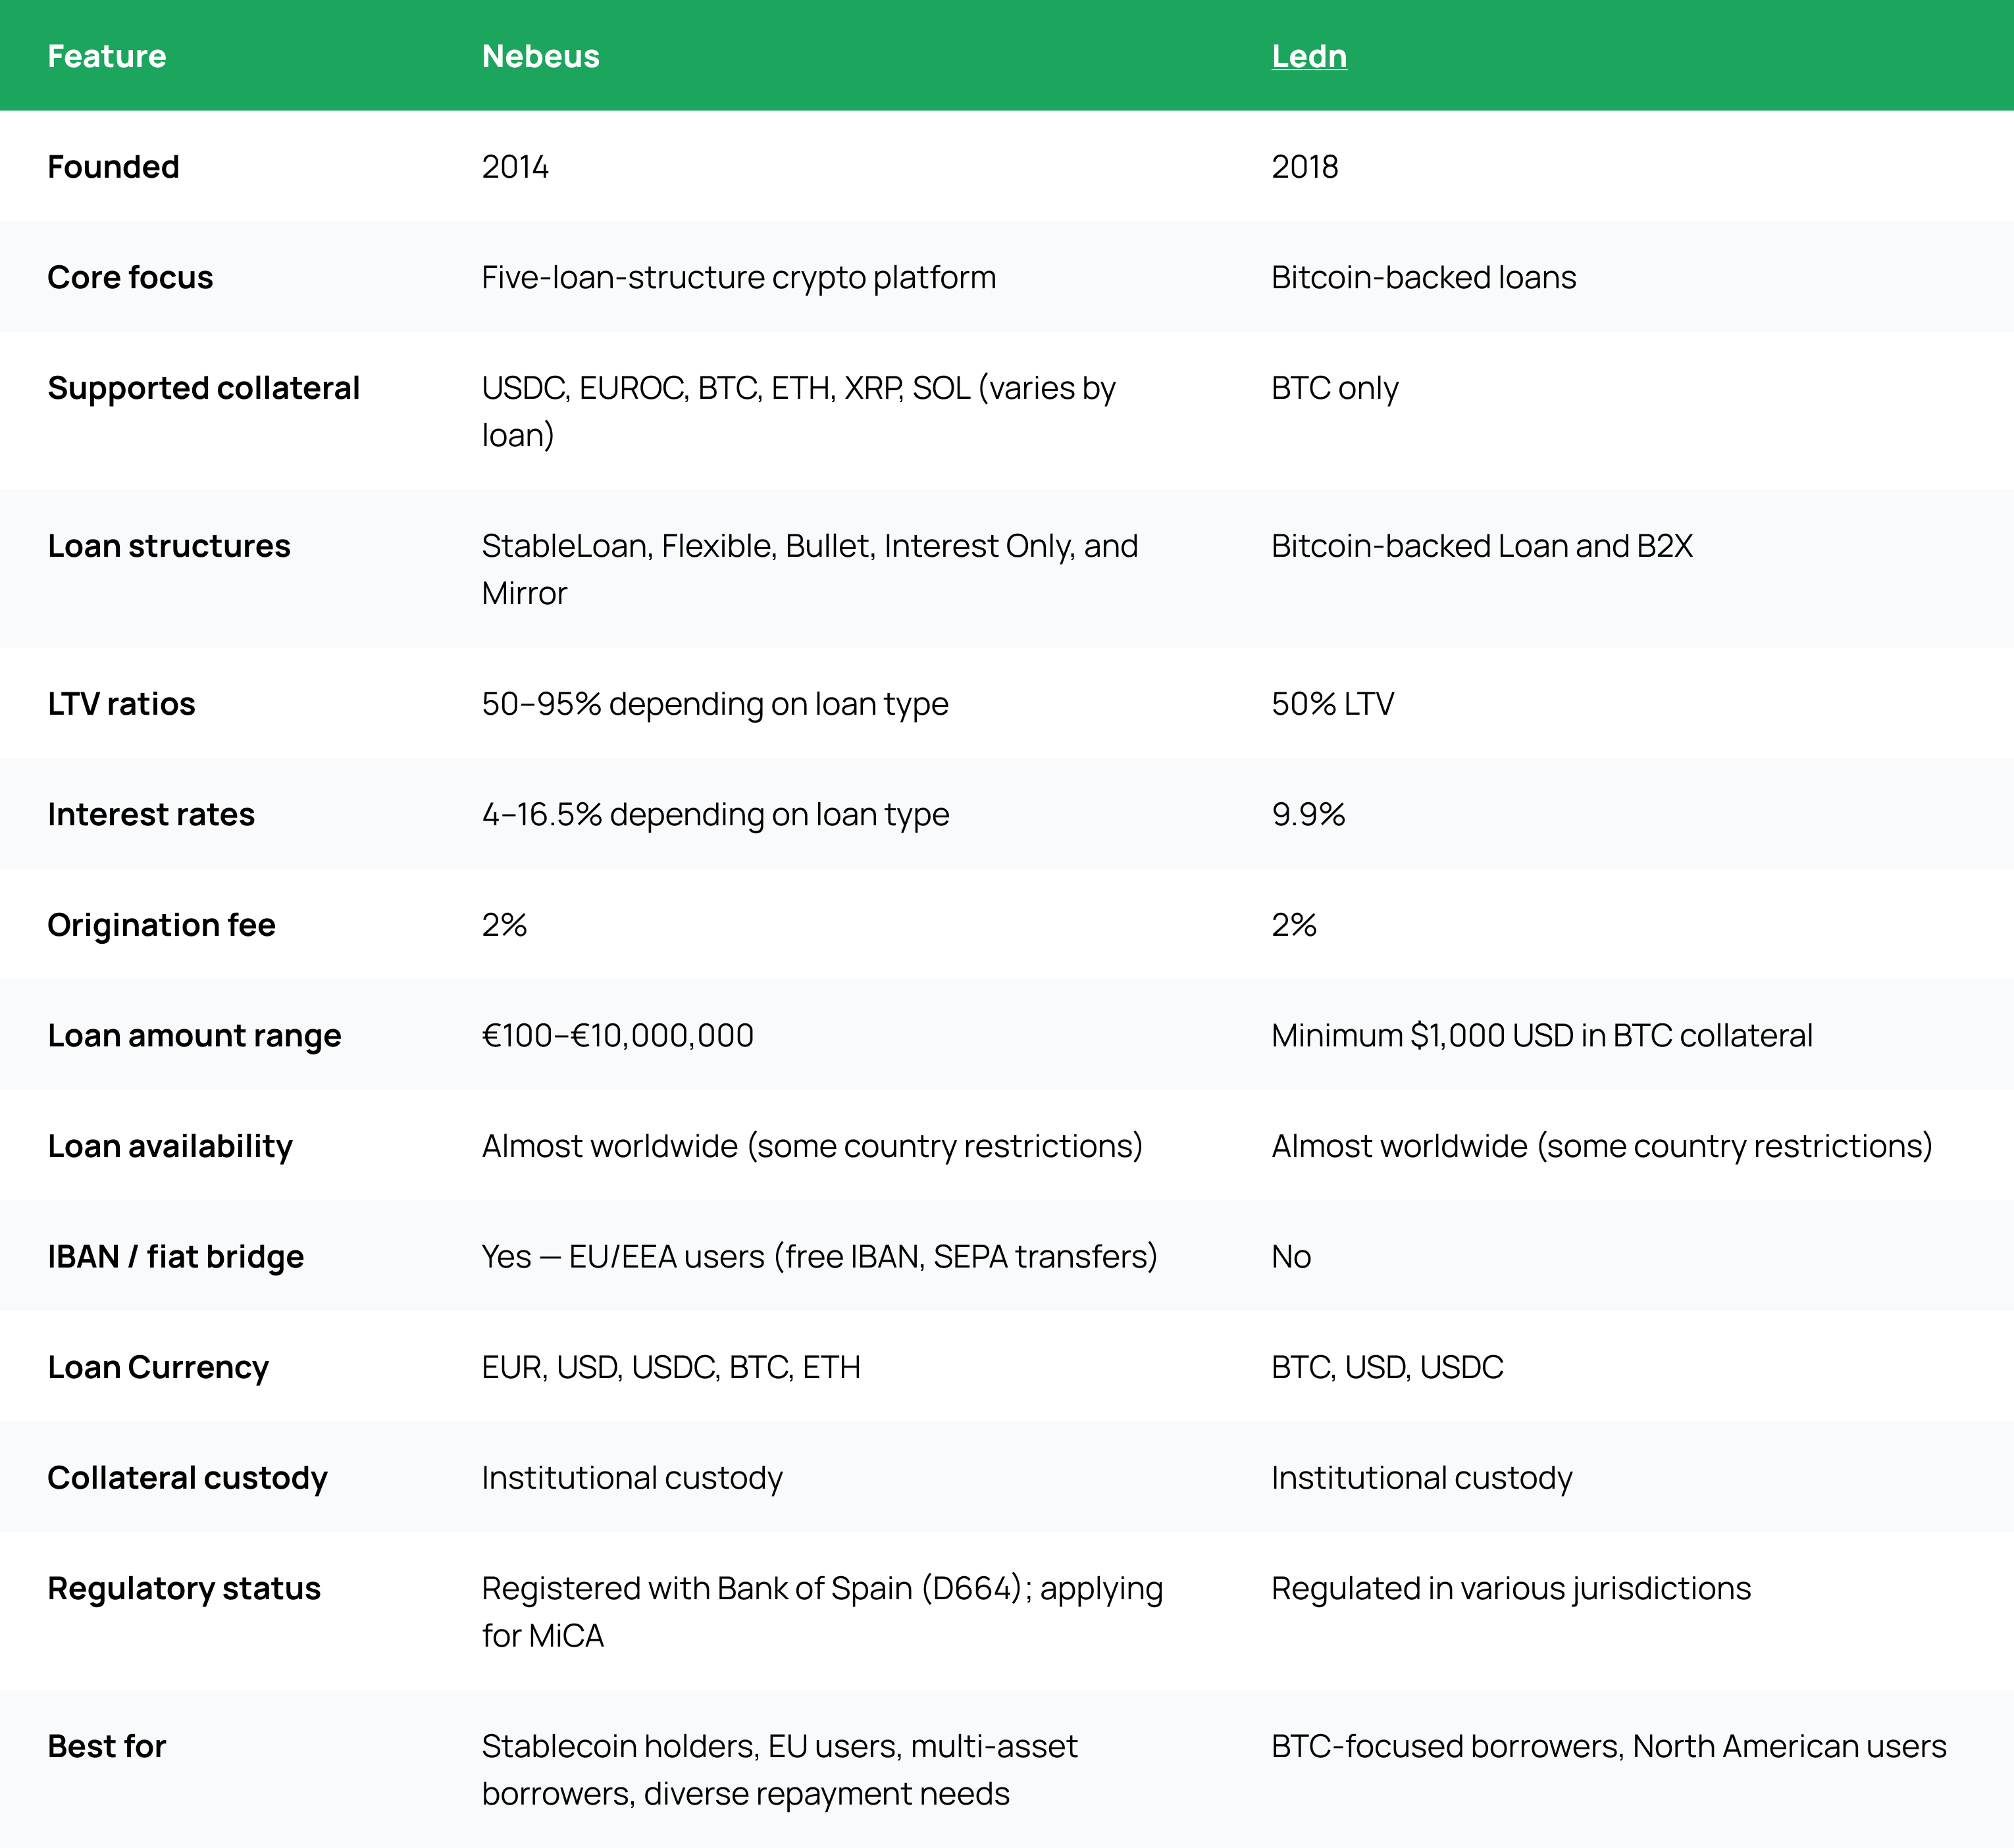Select the Best for row label
Viewport: 2014px width, 1848px height.
106,1746
